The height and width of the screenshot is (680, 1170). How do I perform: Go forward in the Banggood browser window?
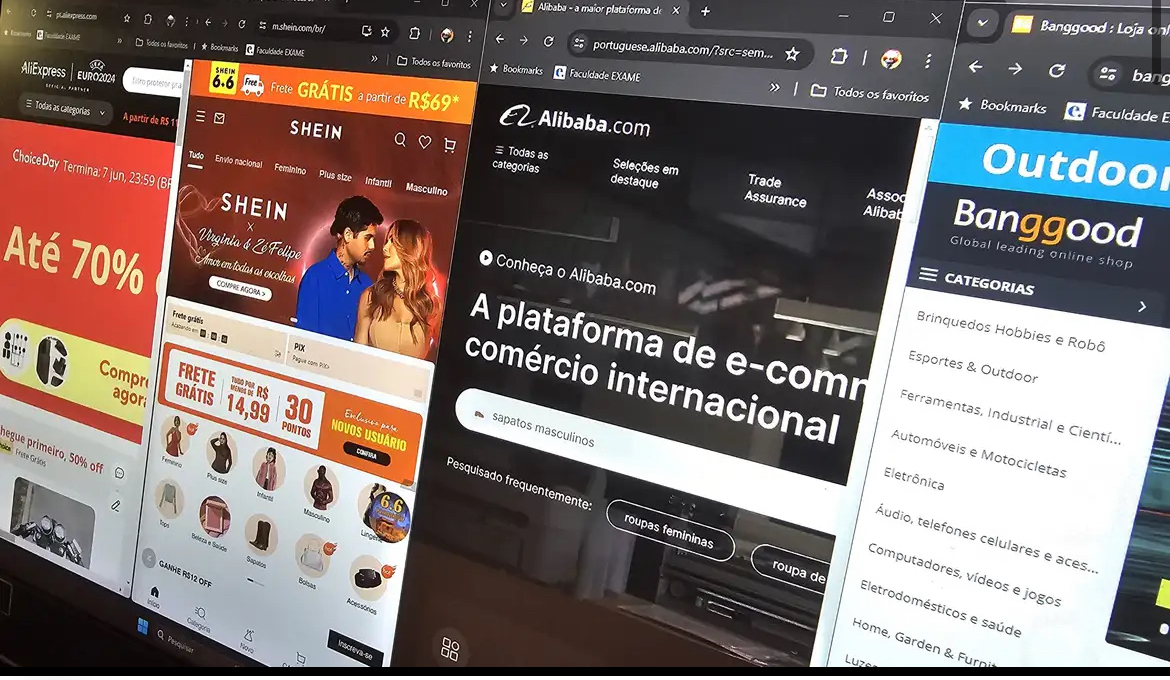1015,69
